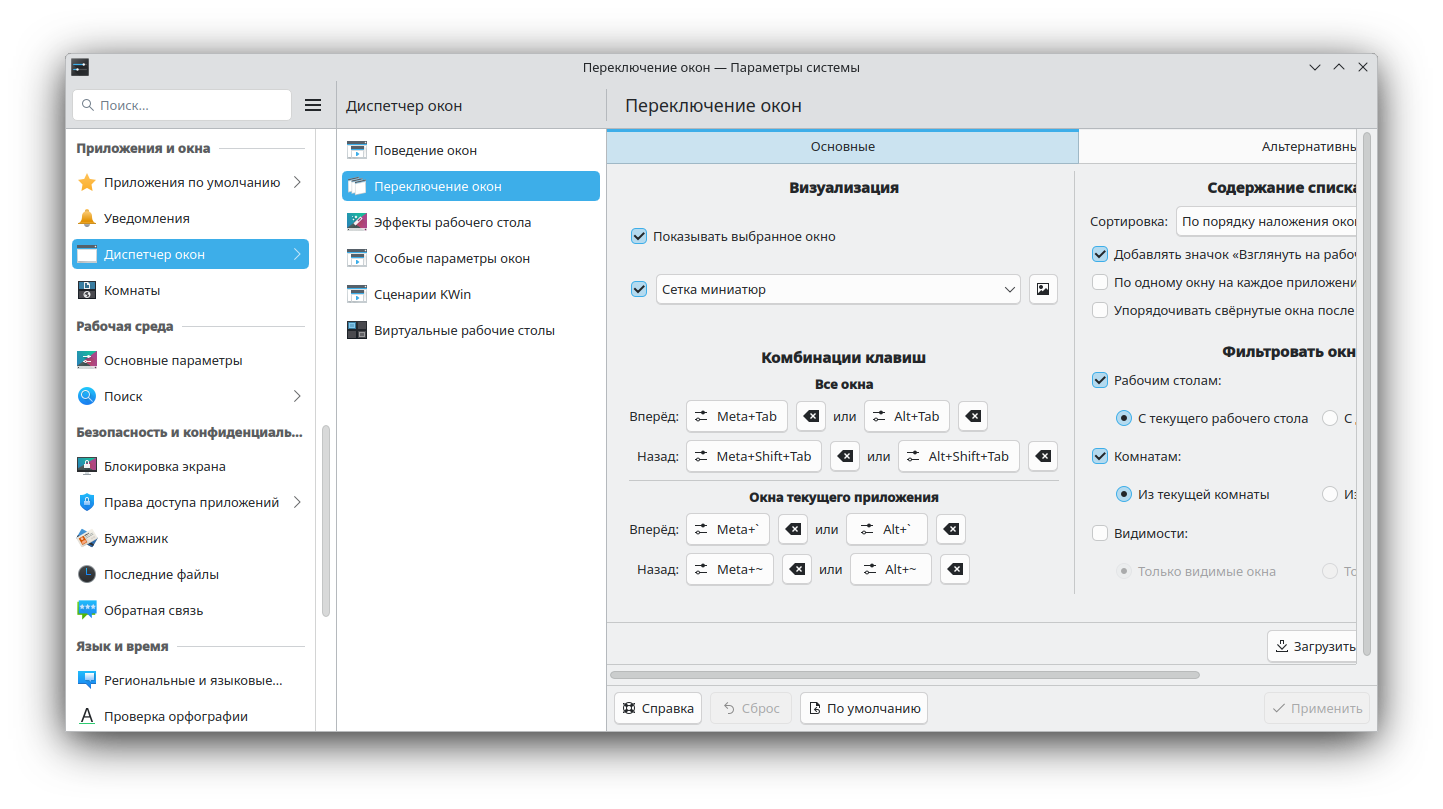
Task: Clear the Alt+~ shortcut
Action: [955, 569]
